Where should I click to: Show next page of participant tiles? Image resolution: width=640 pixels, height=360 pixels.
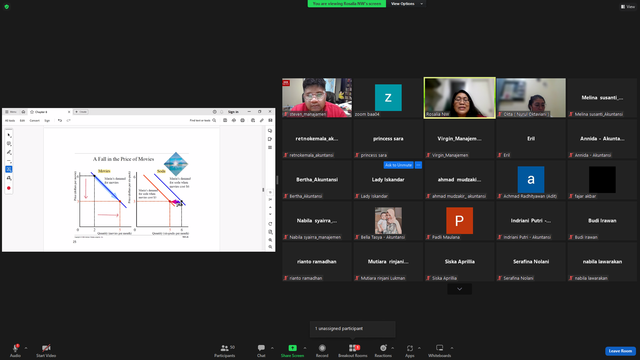pos(460,289)
